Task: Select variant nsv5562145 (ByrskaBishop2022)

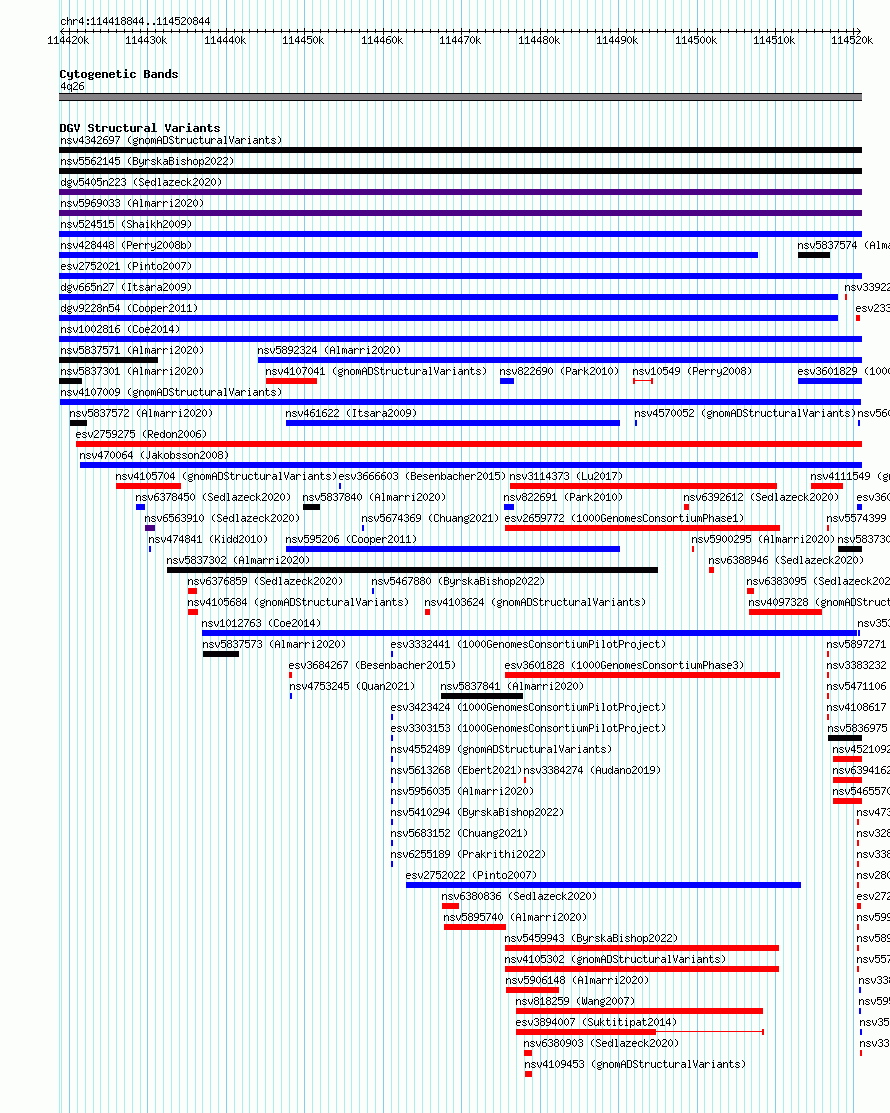Action: [x=147, y=161]
